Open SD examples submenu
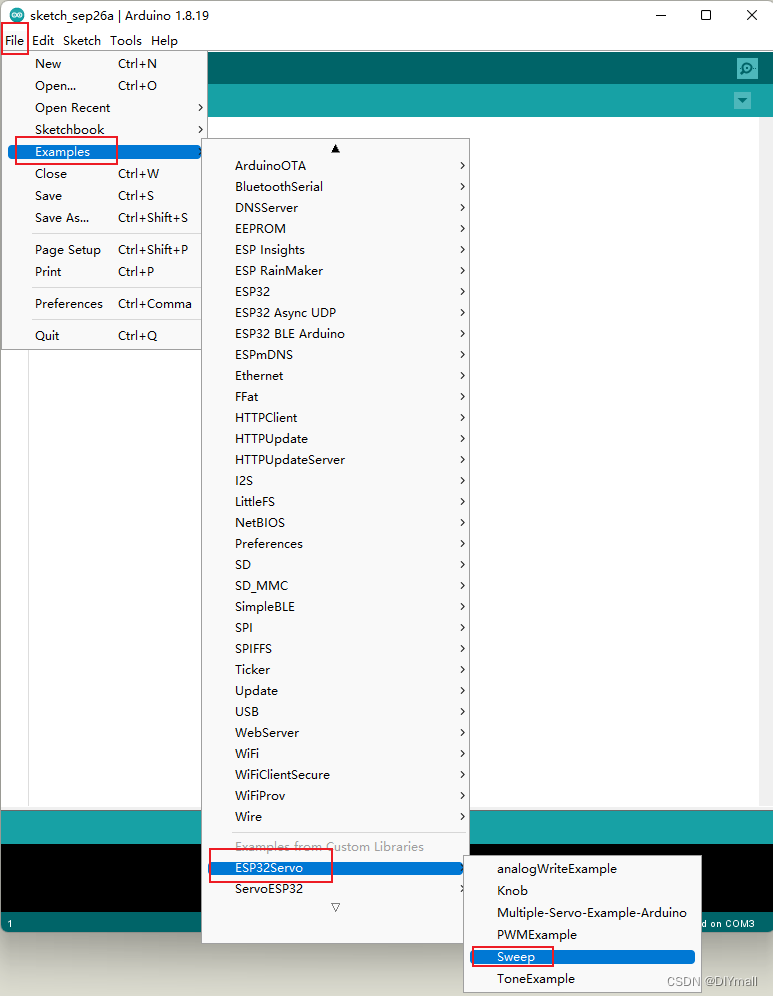Image resolution: width=773 pixels, height=996 pixels. pos(336,564)
